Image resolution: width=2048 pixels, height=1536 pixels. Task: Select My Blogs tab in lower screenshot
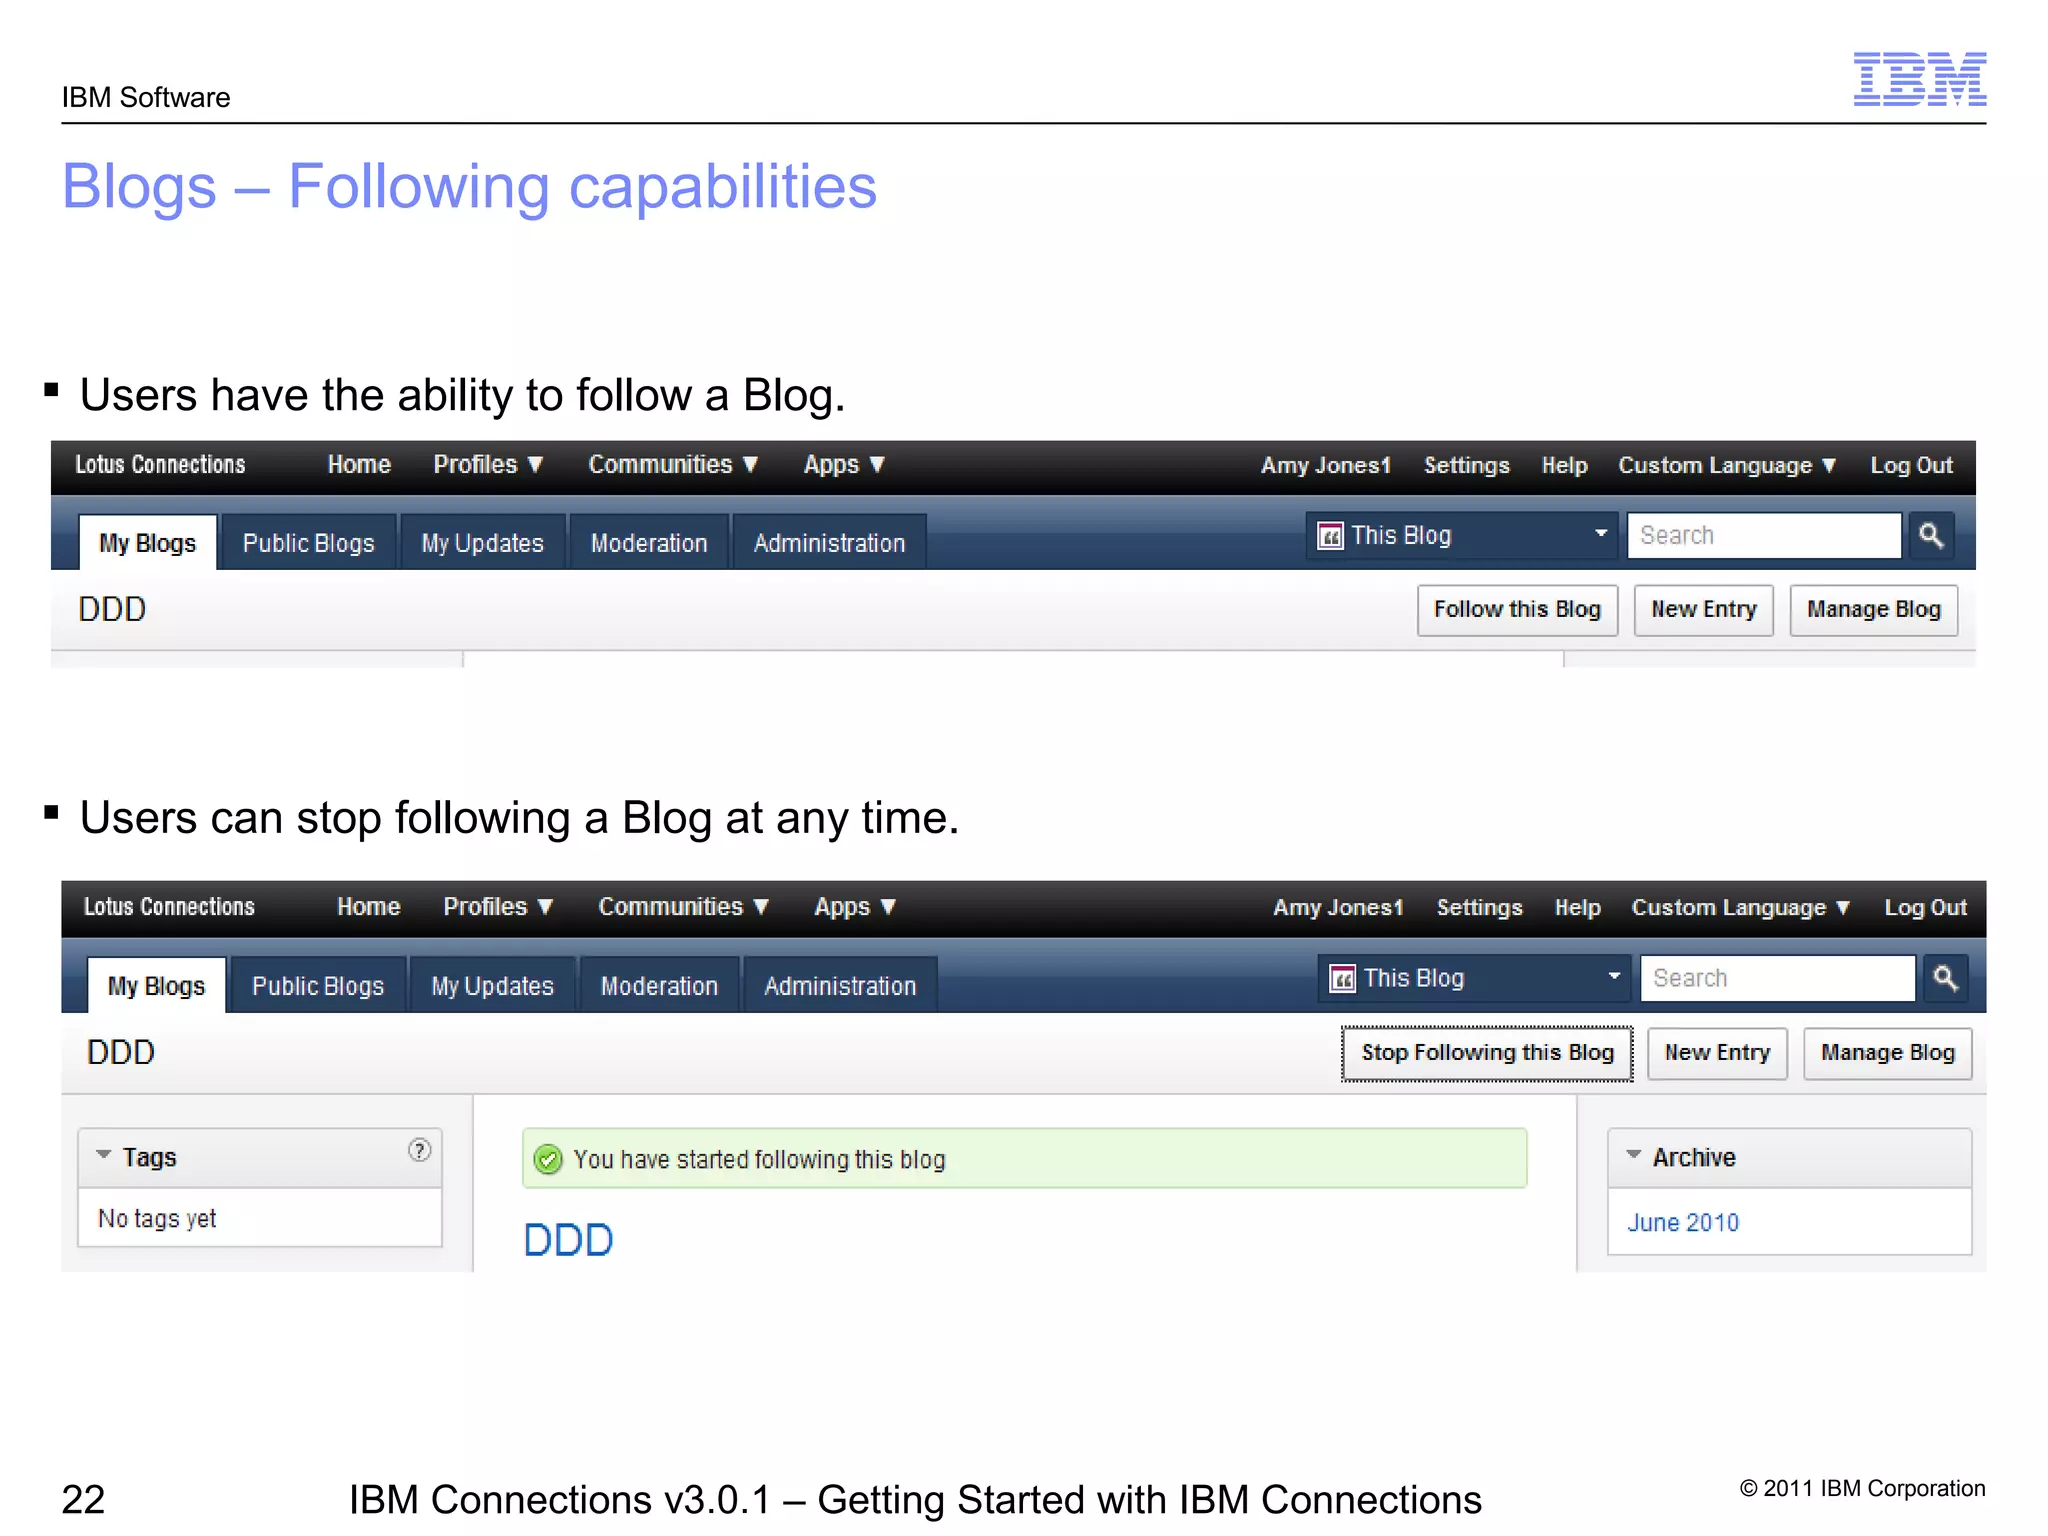(157, 986)
